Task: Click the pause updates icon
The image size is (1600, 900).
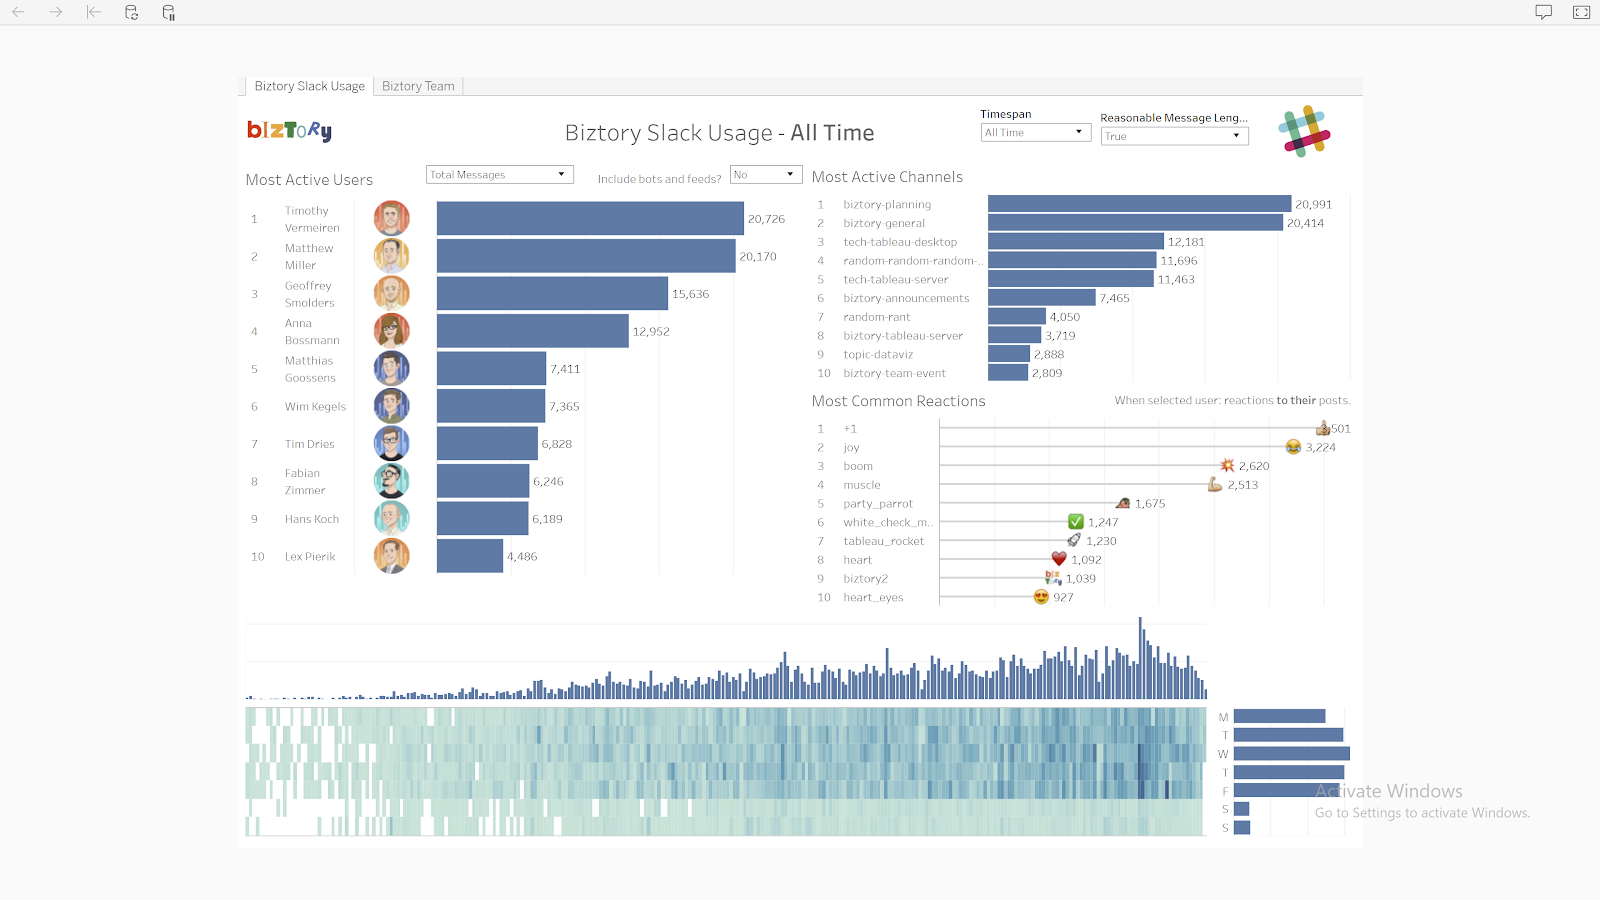Action: (169, 12)
